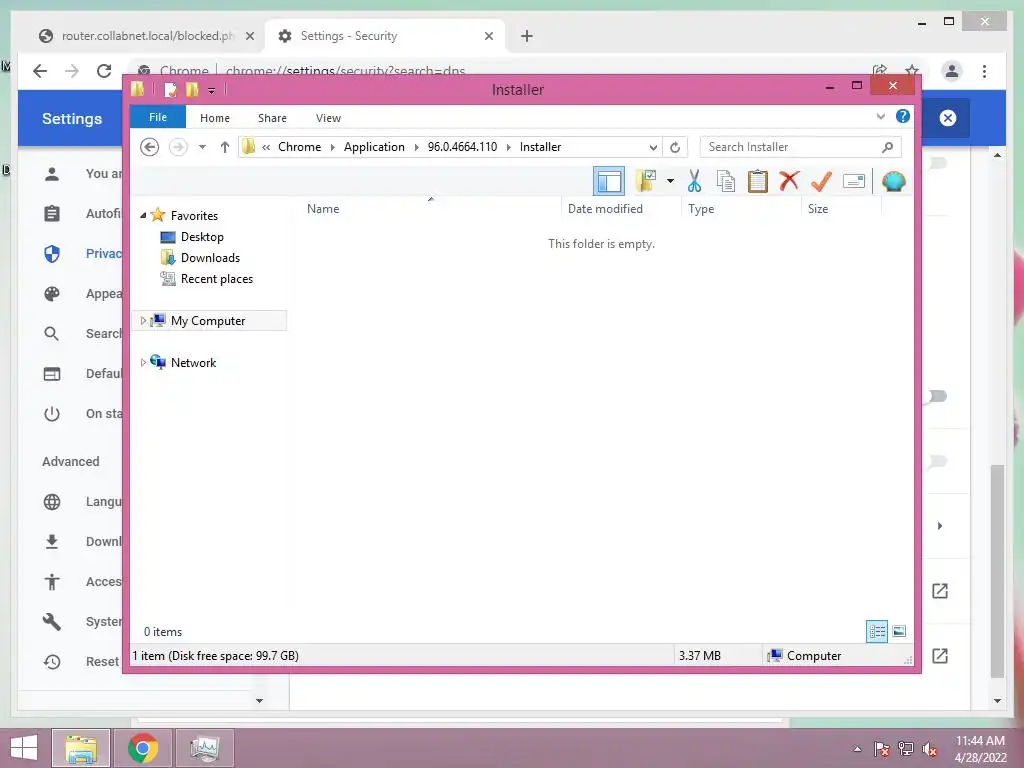Switch to details view icon at bottom right

coord(877,631)
